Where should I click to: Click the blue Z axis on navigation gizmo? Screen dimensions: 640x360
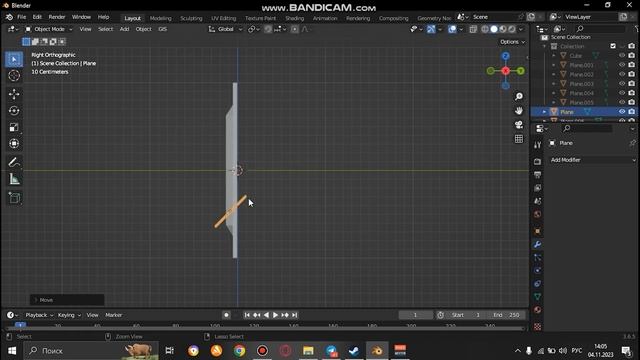[x=506, y=56]
